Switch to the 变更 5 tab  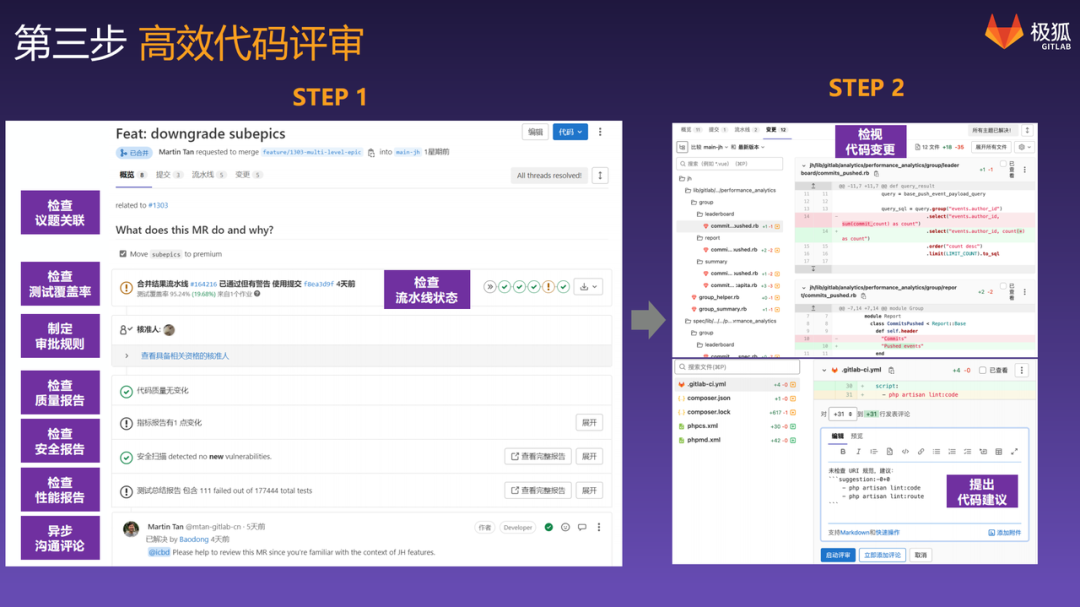pos(249,175)
